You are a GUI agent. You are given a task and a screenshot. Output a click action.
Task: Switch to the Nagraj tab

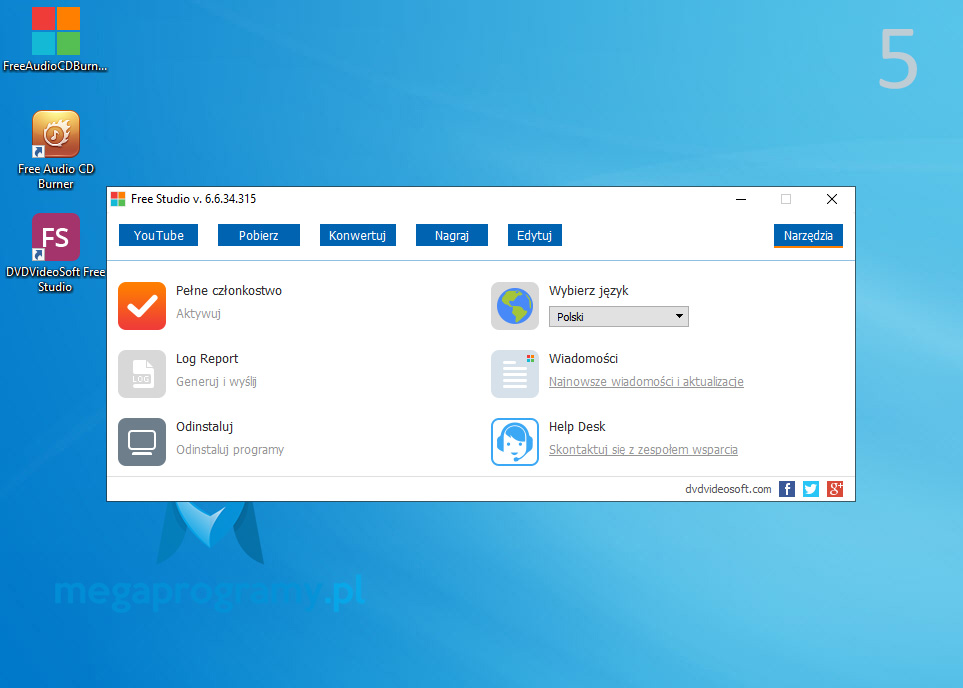pos(452,235)
